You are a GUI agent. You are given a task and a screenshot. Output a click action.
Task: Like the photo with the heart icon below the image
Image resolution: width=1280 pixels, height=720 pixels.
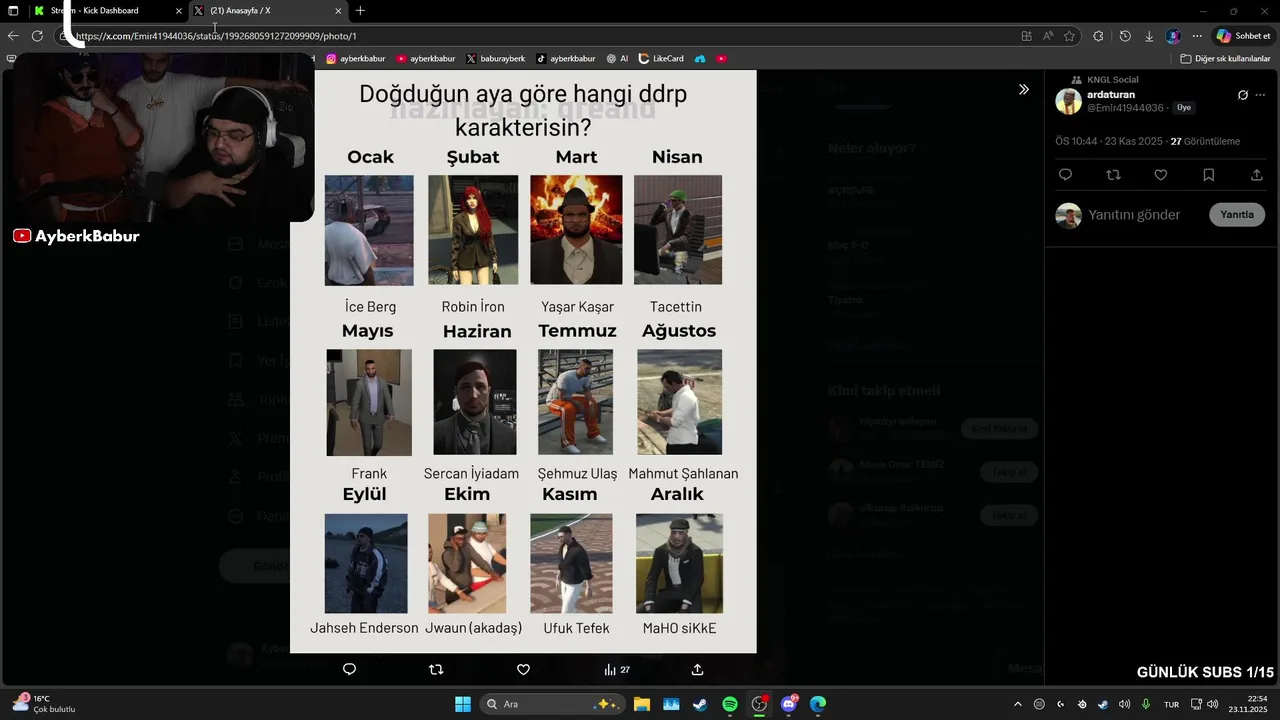[x=523, y=669]
